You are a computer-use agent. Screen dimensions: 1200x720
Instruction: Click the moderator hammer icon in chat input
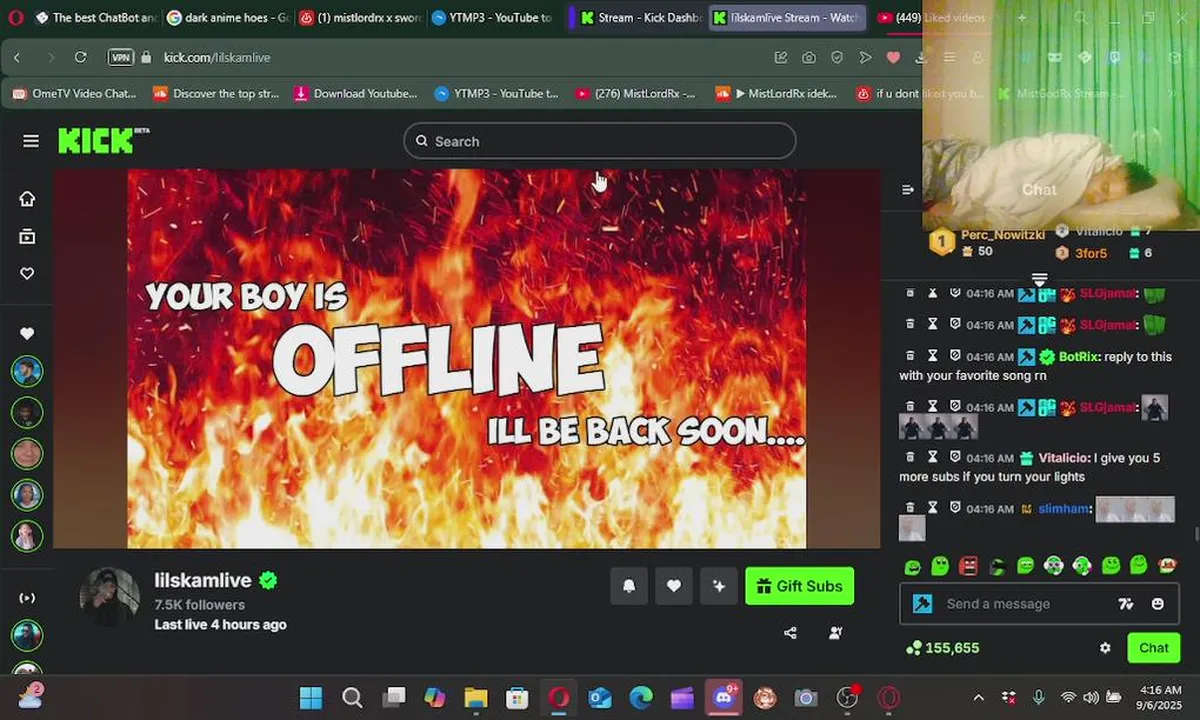point(923,604)
